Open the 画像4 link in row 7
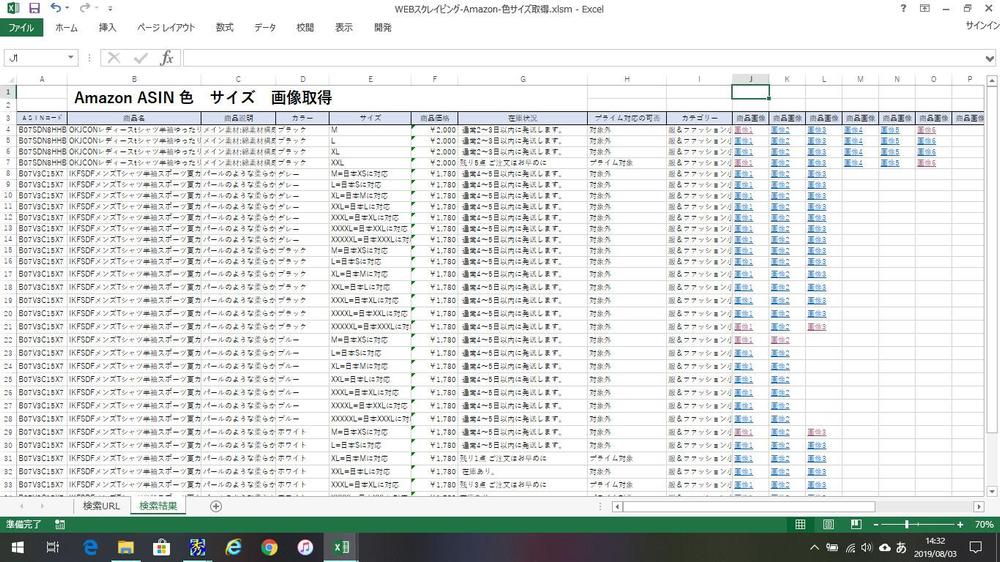Viewport: 1000px width, 562px height. 853,163
